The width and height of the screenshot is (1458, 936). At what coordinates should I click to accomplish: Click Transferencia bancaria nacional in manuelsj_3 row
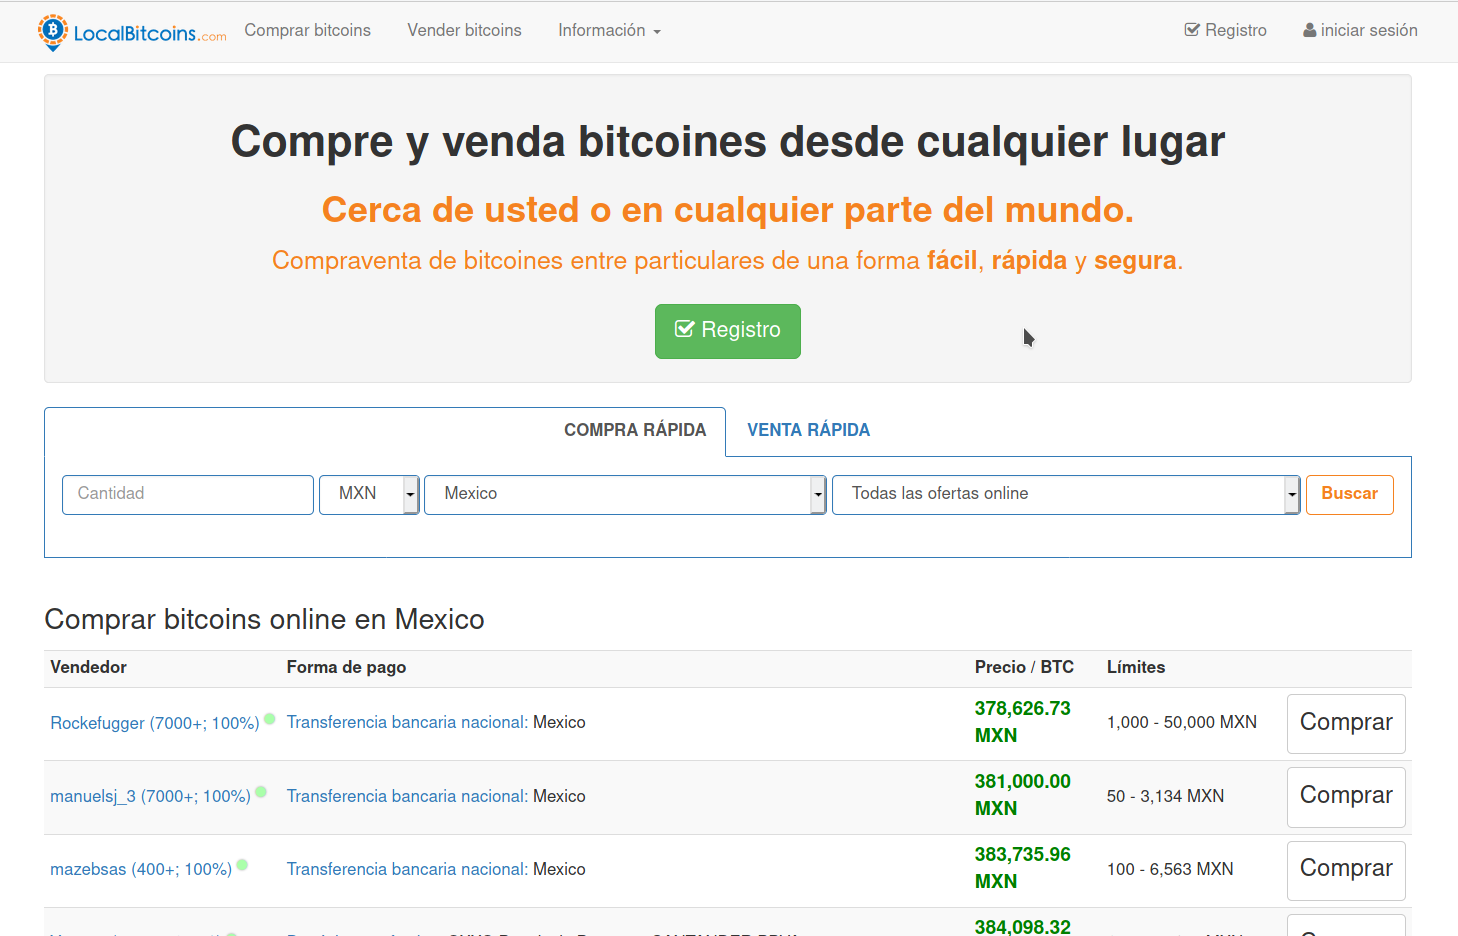pos(407,796)
